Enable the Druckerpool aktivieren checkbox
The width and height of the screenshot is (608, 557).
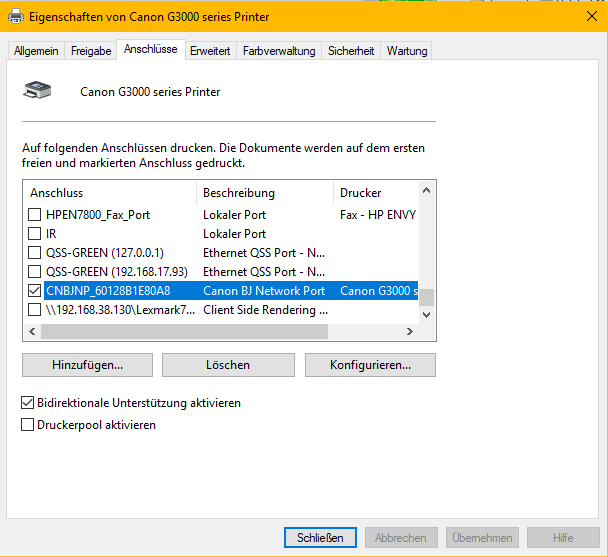[28, 425]
